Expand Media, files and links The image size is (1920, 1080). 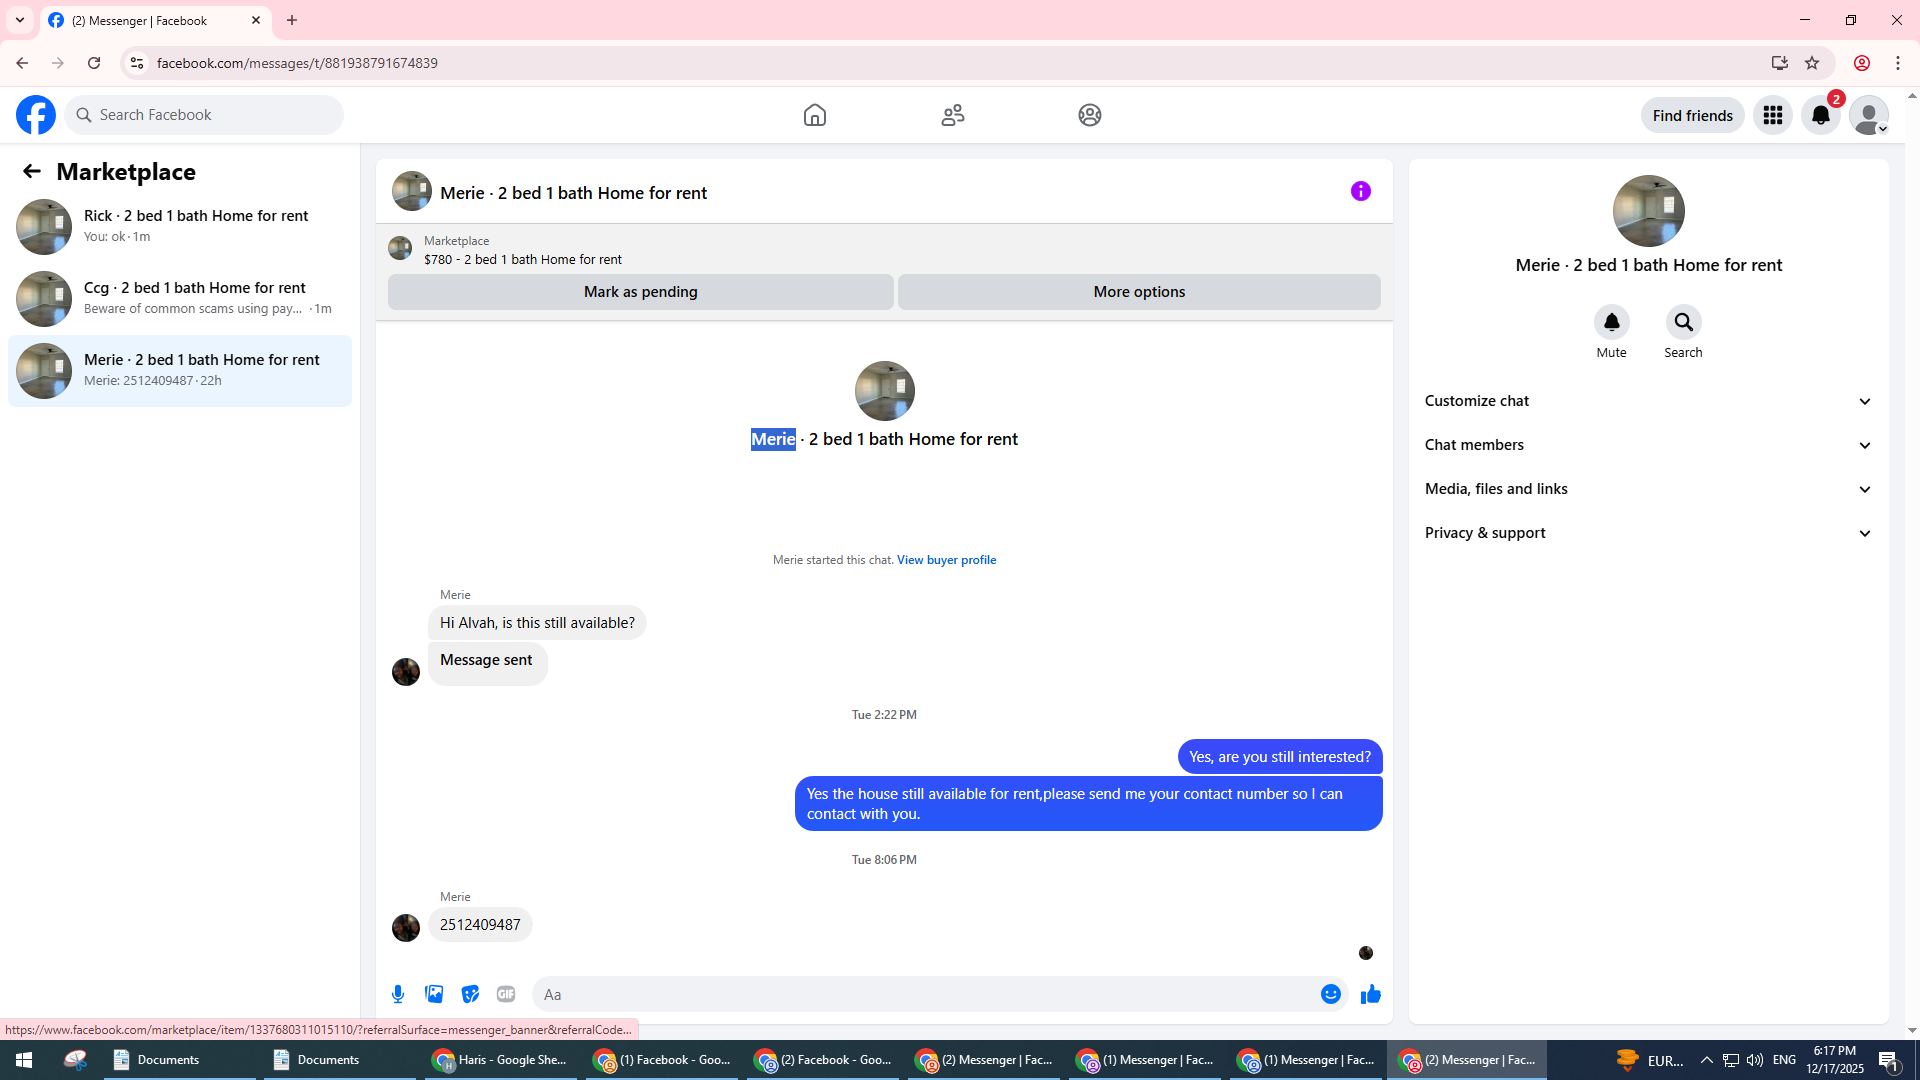1647,489
